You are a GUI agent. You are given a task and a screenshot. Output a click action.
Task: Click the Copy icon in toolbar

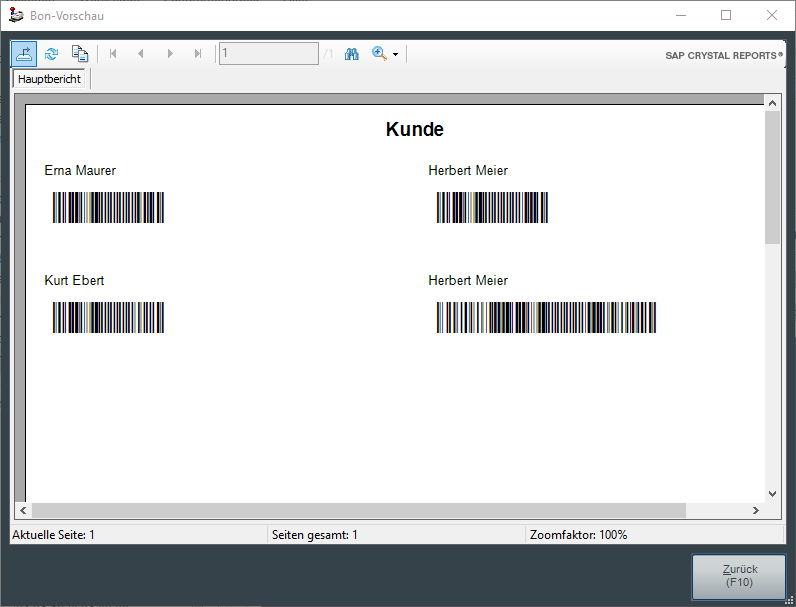click(80, 54)
